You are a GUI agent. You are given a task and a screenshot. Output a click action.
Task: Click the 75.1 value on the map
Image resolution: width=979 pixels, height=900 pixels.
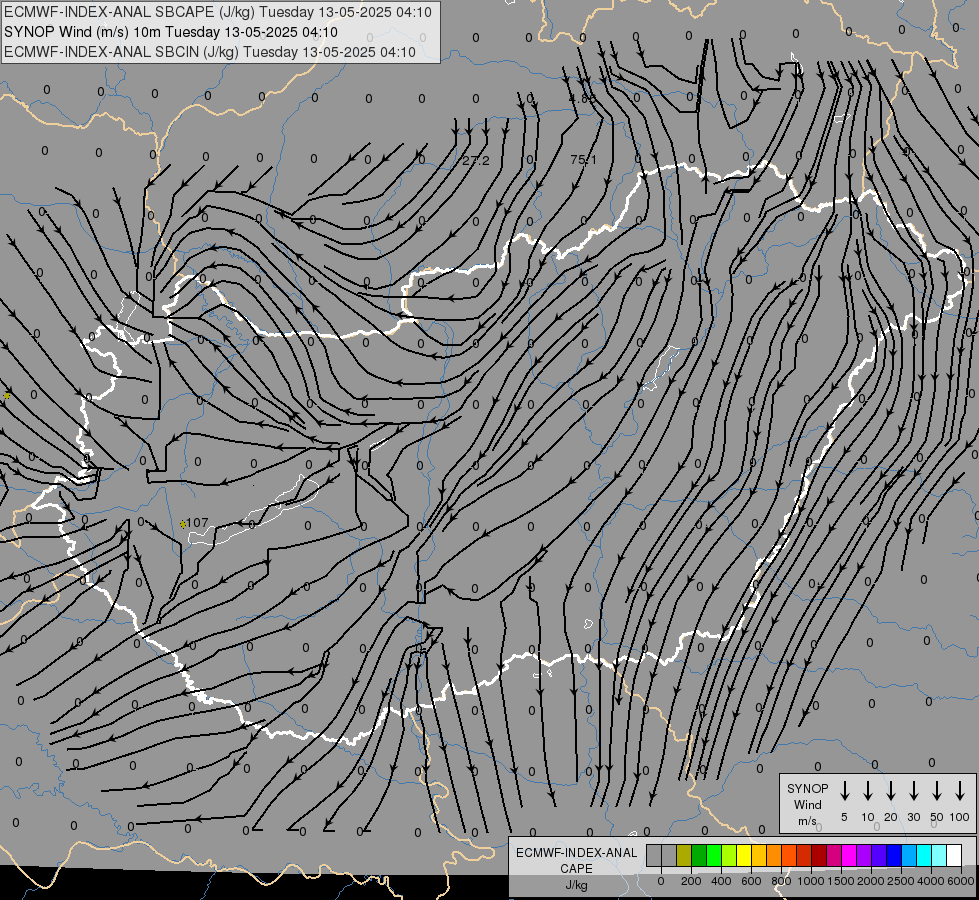tap(583, 160)
